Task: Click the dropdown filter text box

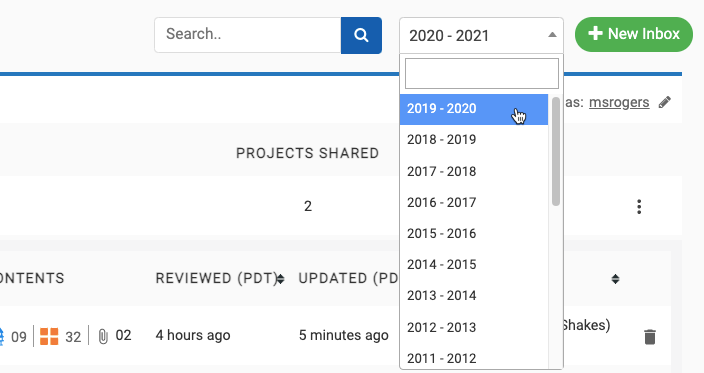Action: [x=482, y=73]
